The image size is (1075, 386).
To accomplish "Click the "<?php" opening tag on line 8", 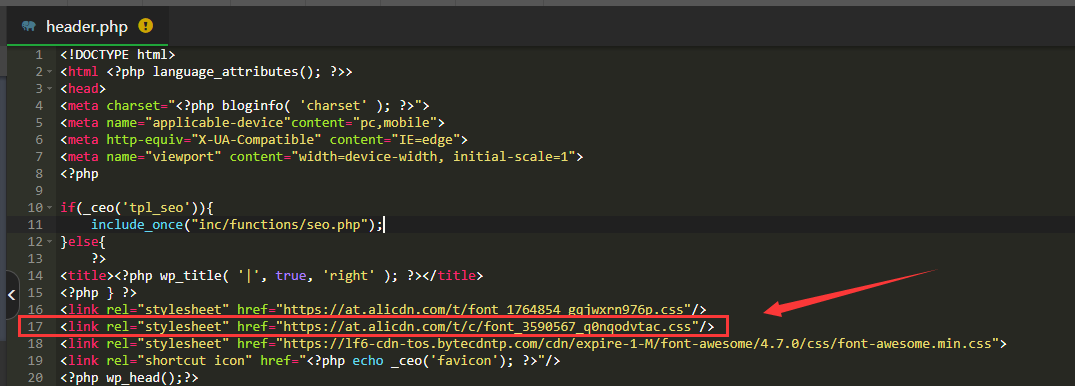I will pos(80,174).
